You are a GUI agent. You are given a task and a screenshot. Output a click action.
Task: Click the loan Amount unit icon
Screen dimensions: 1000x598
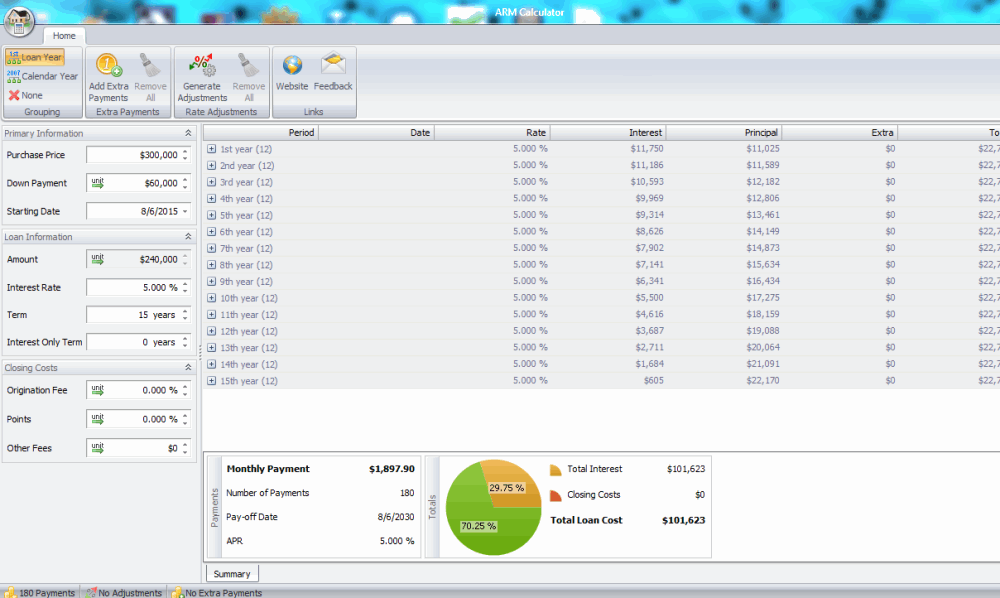click(97, 259)
